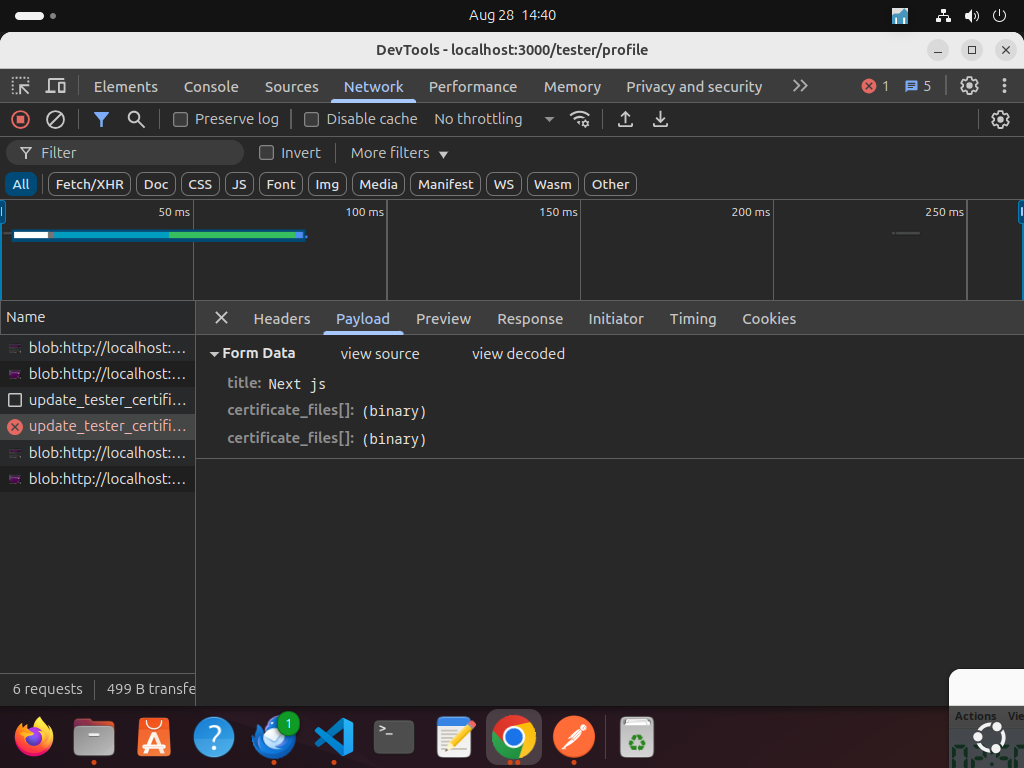Check the Disable cache checkbox

(312, 119)
